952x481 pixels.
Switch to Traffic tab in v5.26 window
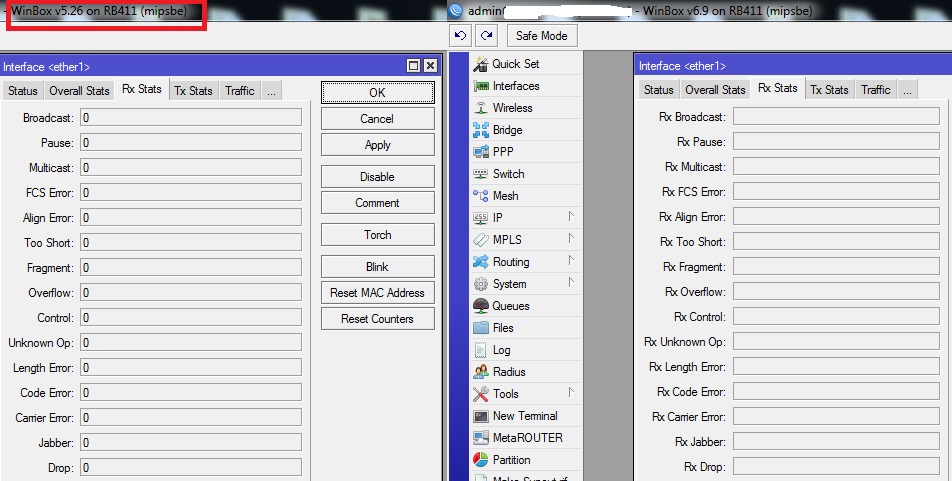(x=240, y=91)
